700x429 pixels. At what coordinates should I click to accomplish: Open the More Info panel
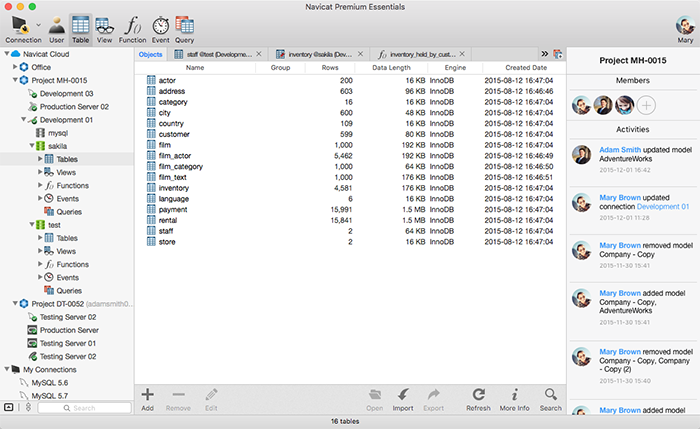[x=514, y=399]
